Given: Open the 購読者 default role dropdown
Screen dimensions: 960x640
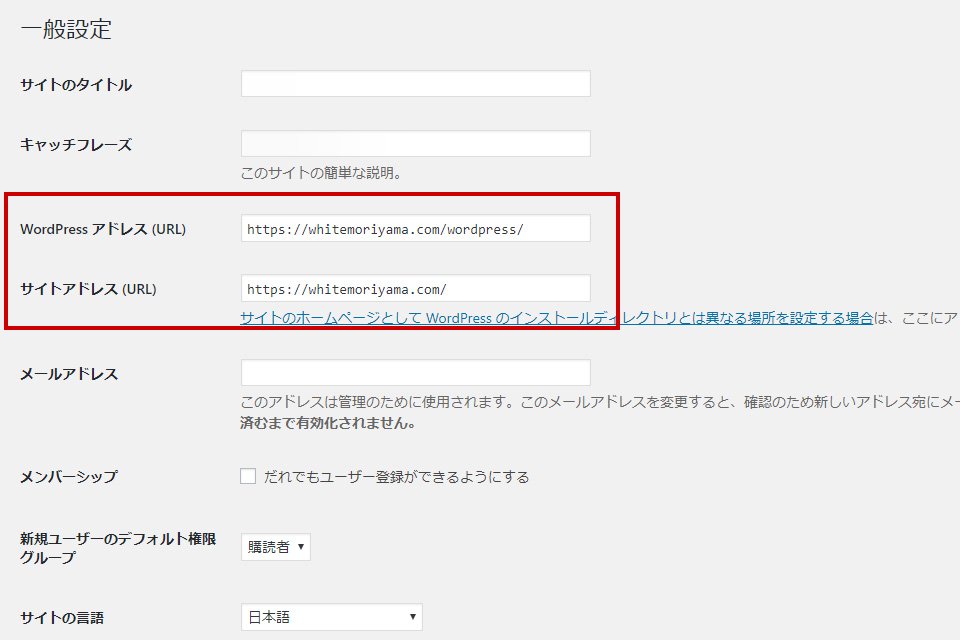Looking at the screenshot, I should tap(276, 547).
